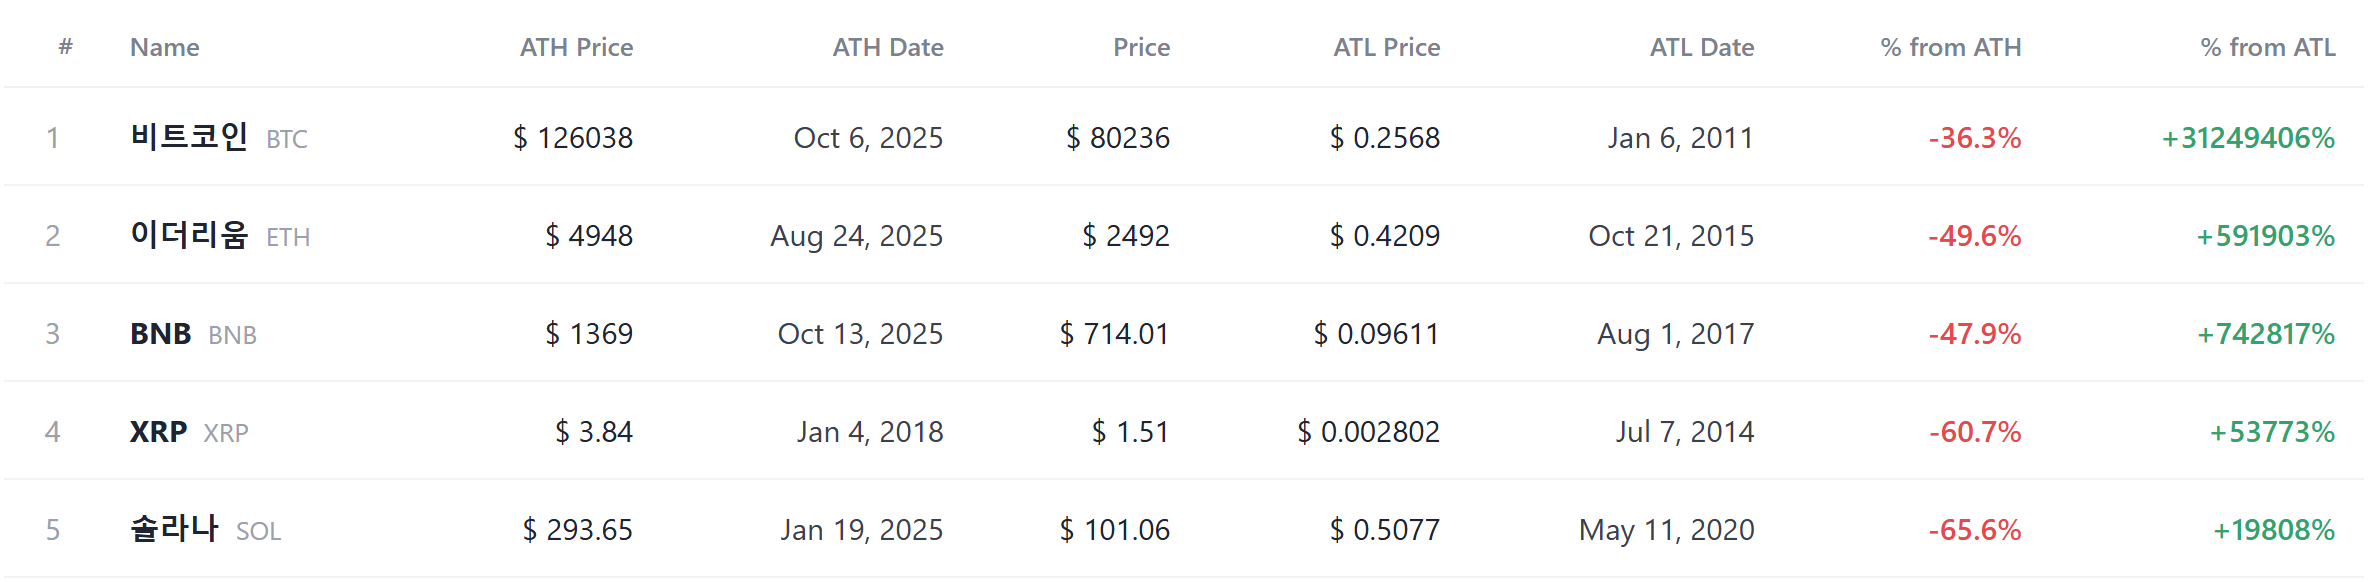Open the 솔라나 SOL coin link
Viewport: 2368px width, 582px height.
coord(205,529)
